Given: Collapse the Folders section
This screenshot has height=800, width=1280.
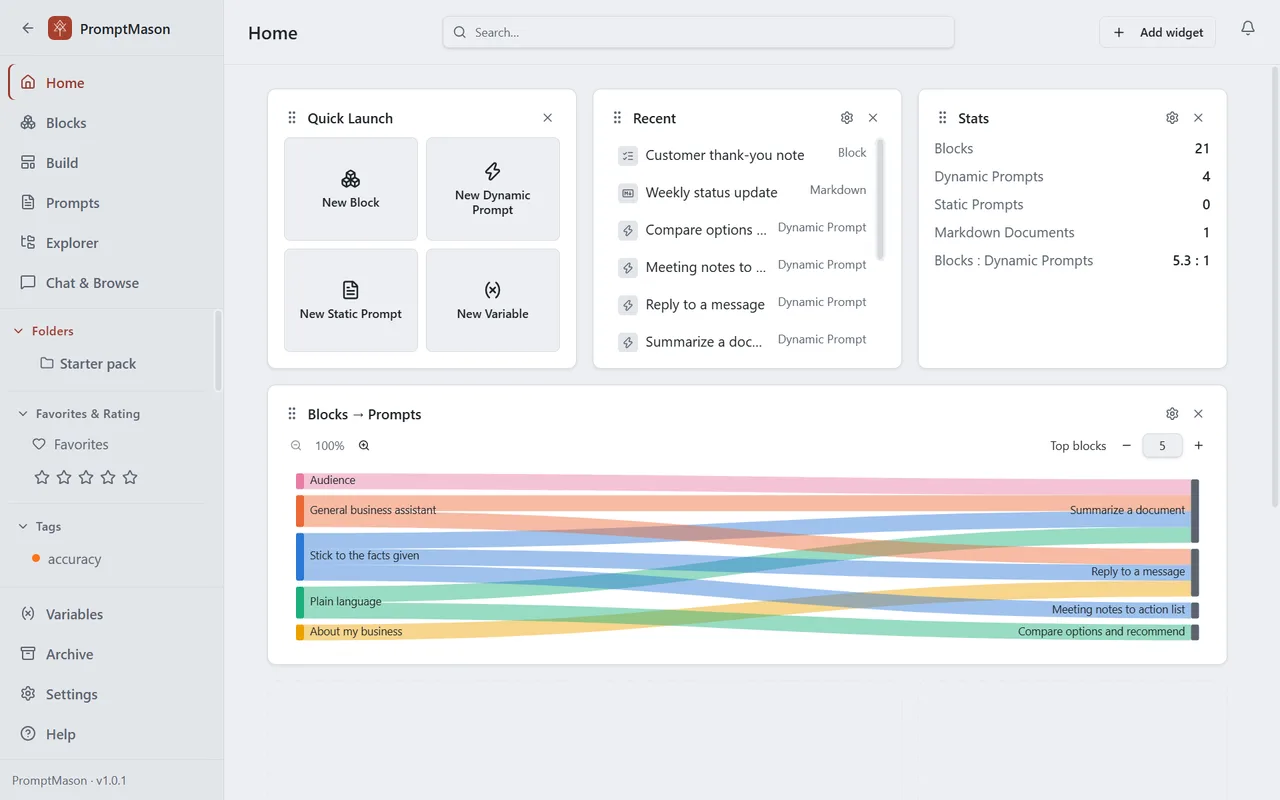Looking at the screenshot, I should (x=18, y=331).
